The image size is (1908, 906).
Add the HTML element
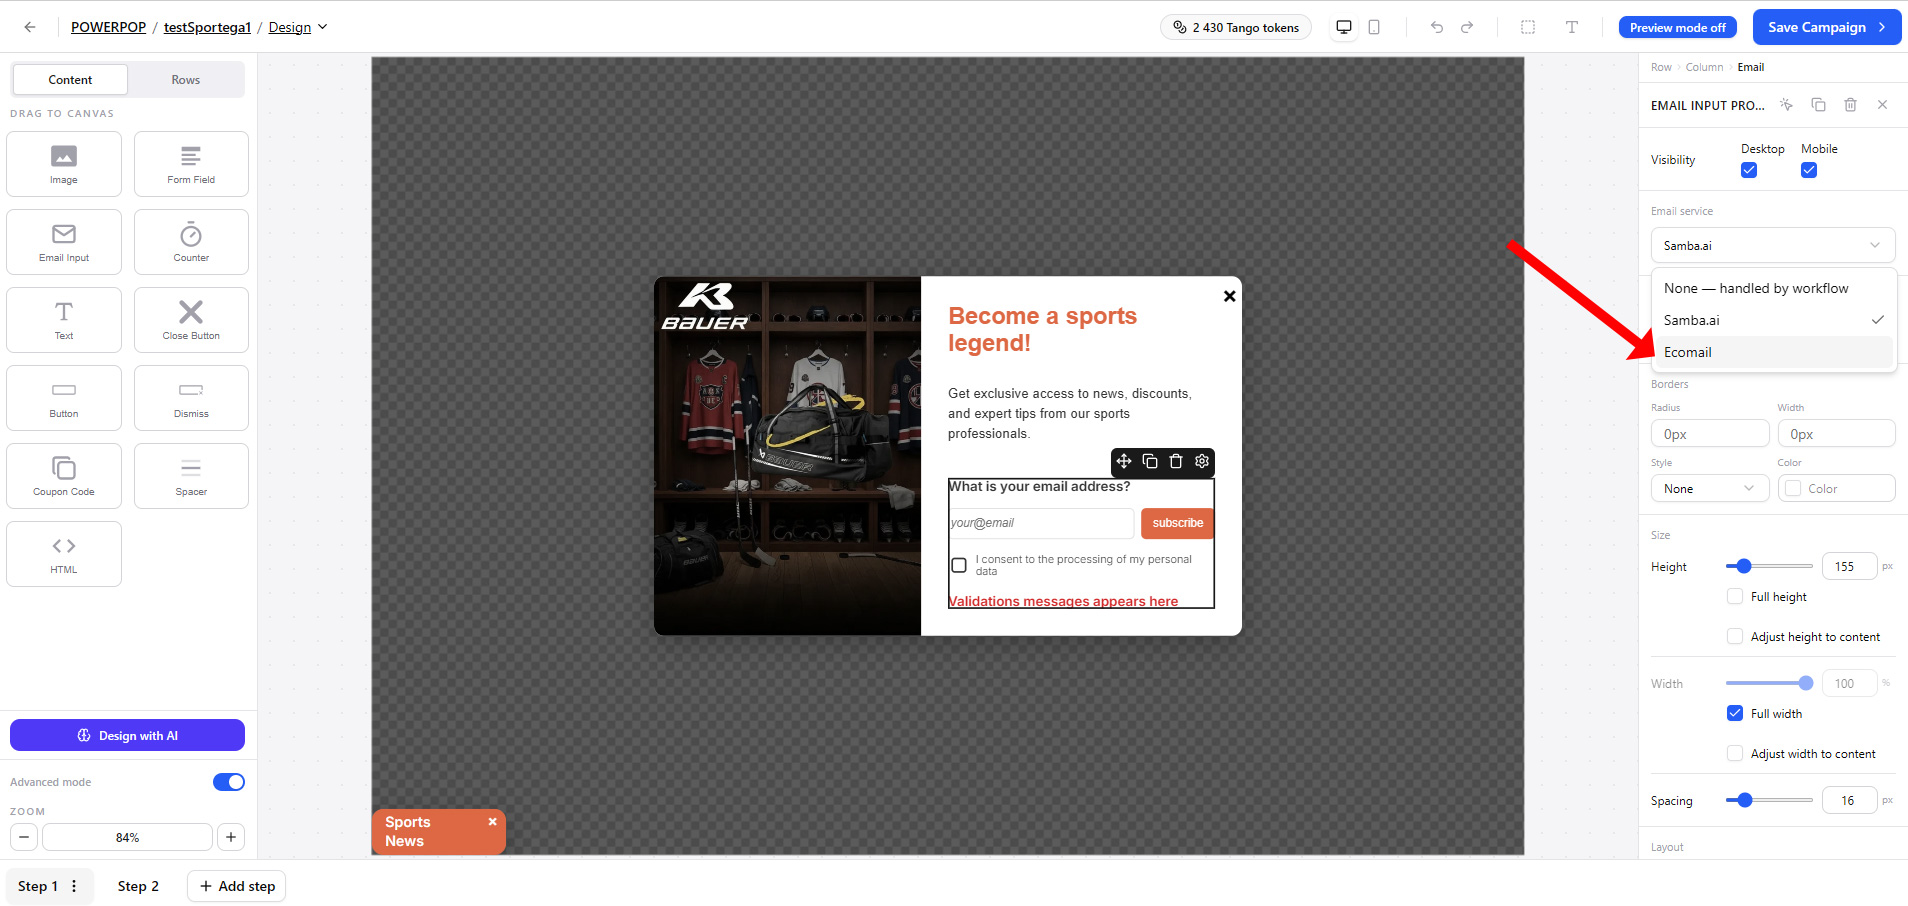[x=64, y=554]
